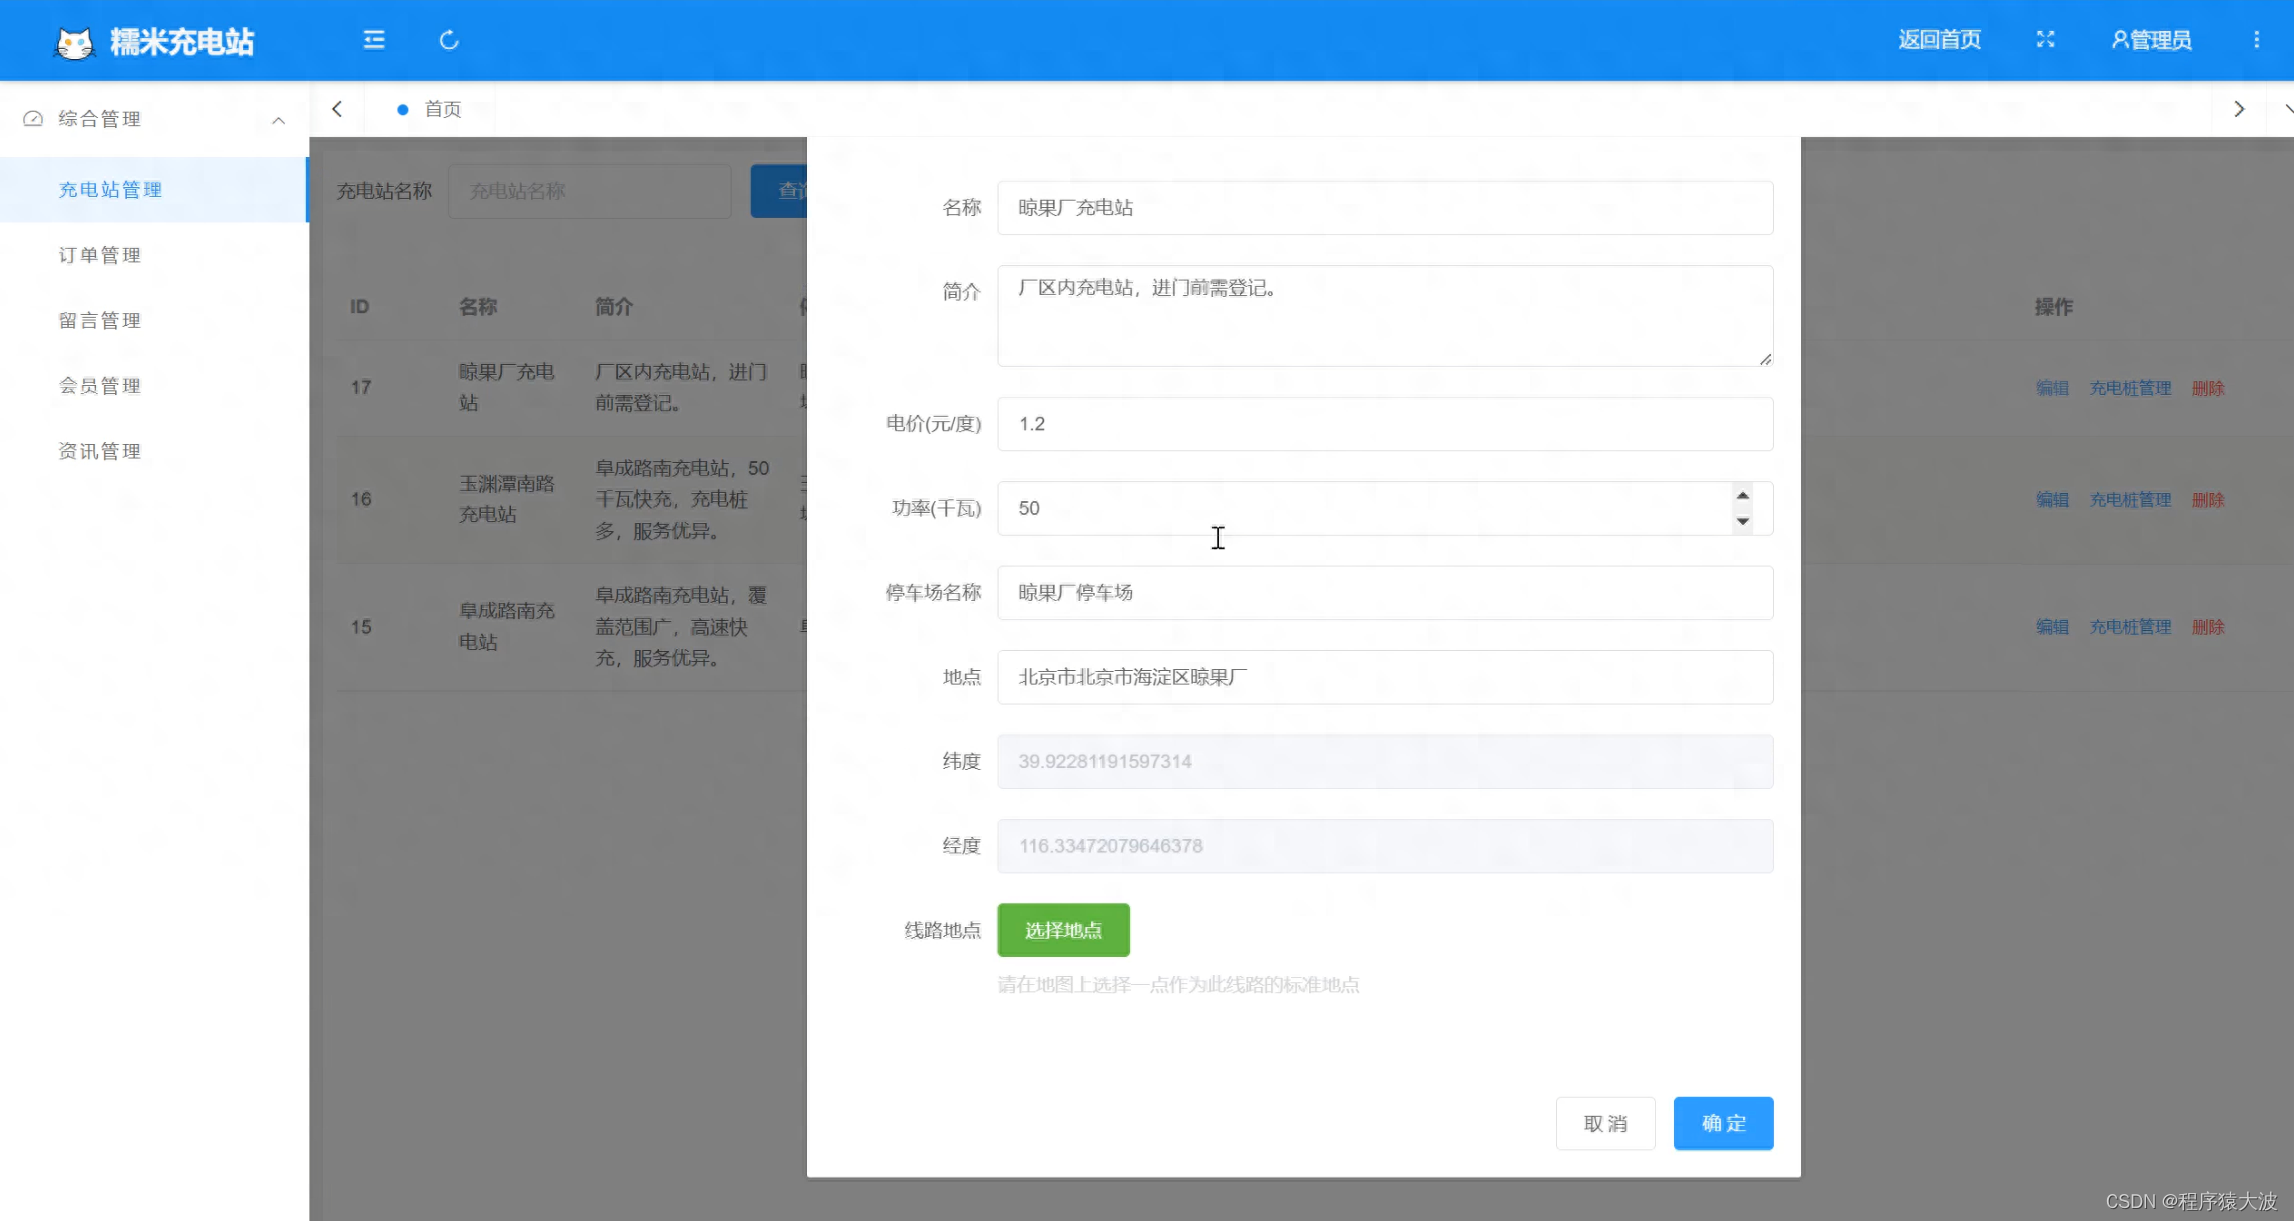Click the sidebar collapse menu icon

tap(374, 40)
